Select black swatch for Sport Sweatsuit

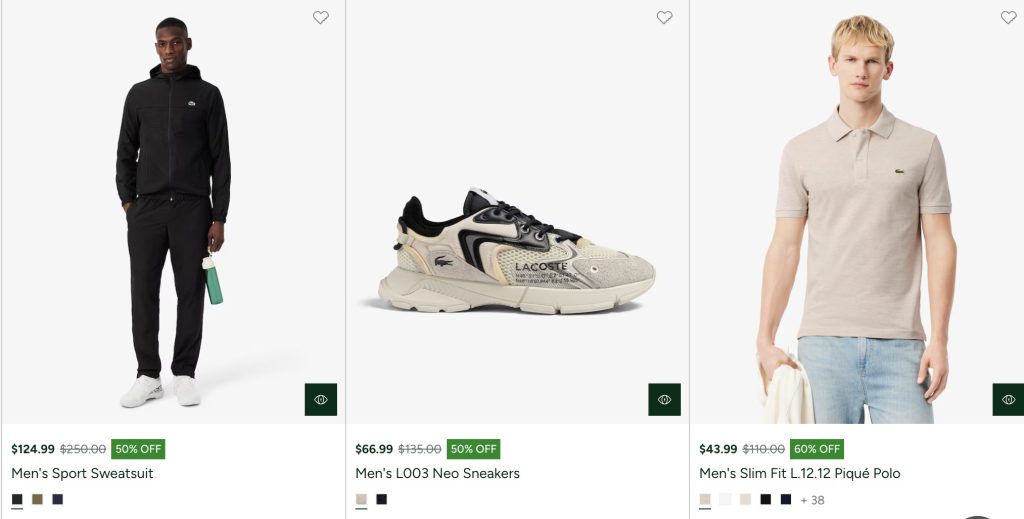pos(17,499)
